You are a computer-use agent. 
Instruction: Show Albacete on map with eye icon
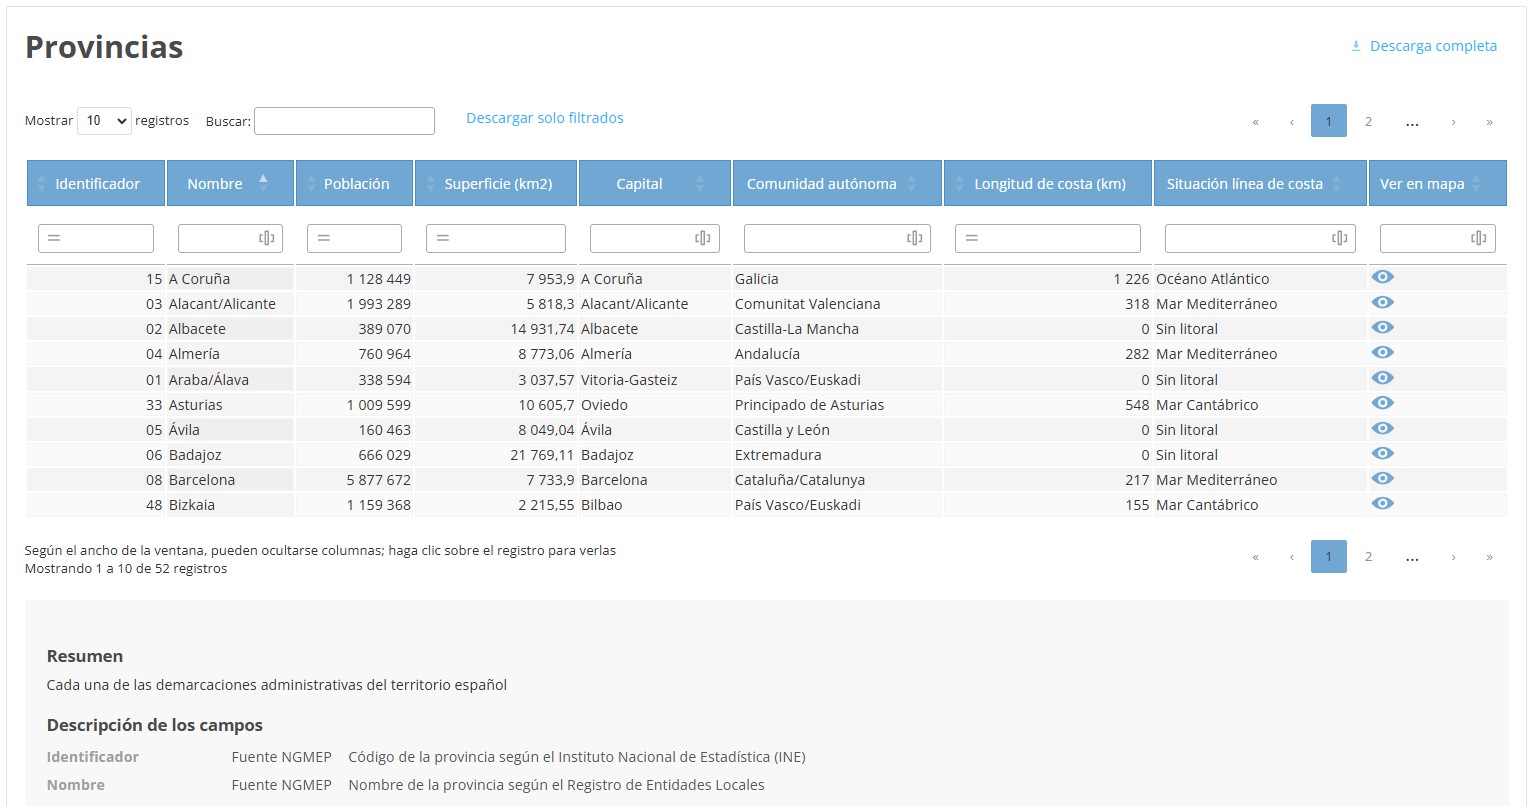point(1382,328)
